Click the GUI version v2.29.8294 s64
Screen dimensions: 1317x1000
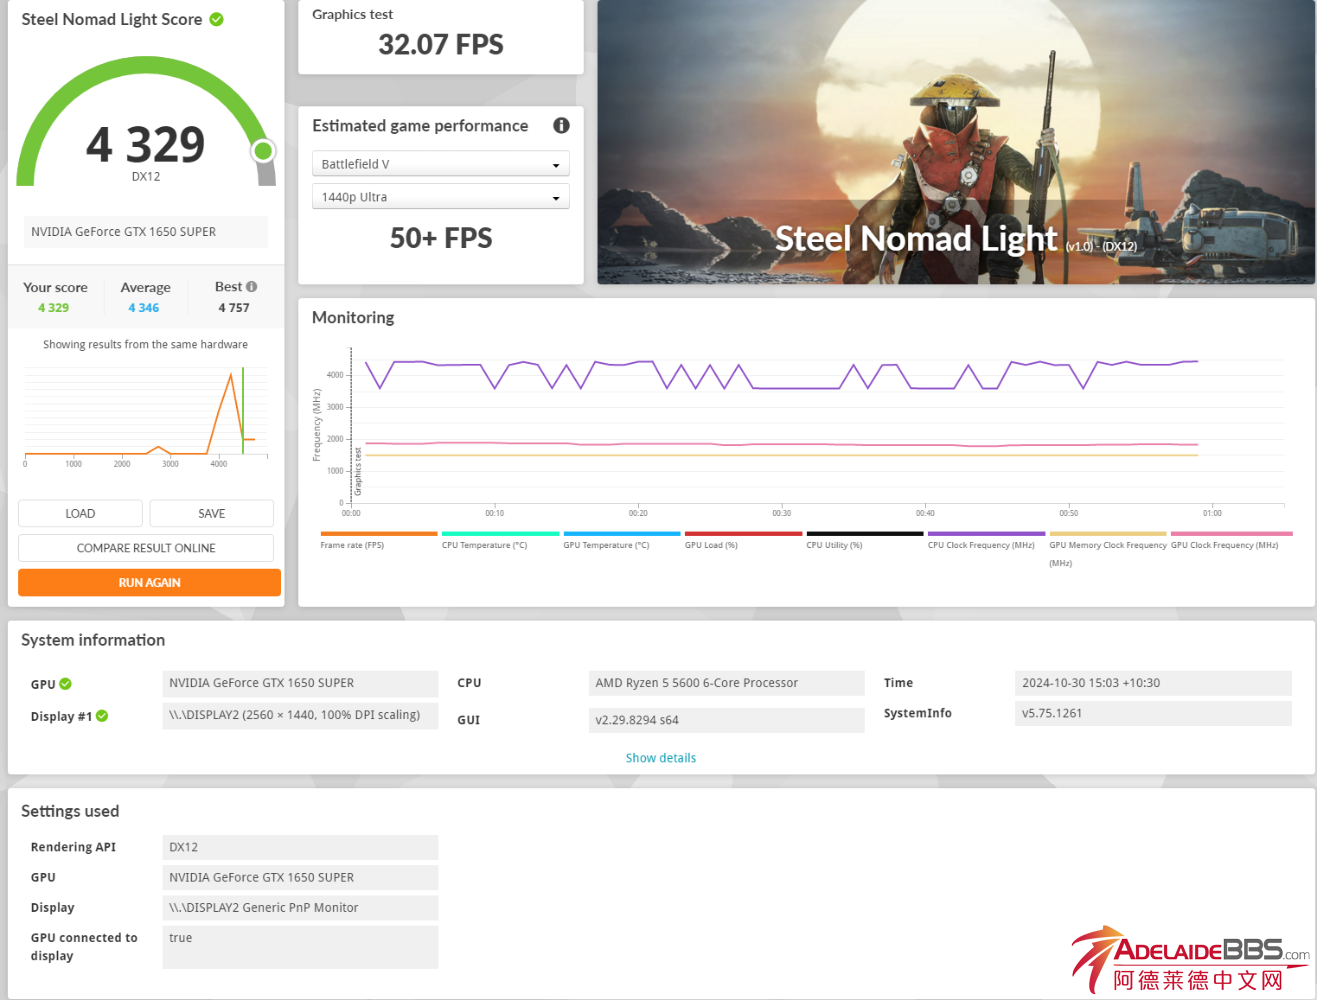[x=727, y=720]
